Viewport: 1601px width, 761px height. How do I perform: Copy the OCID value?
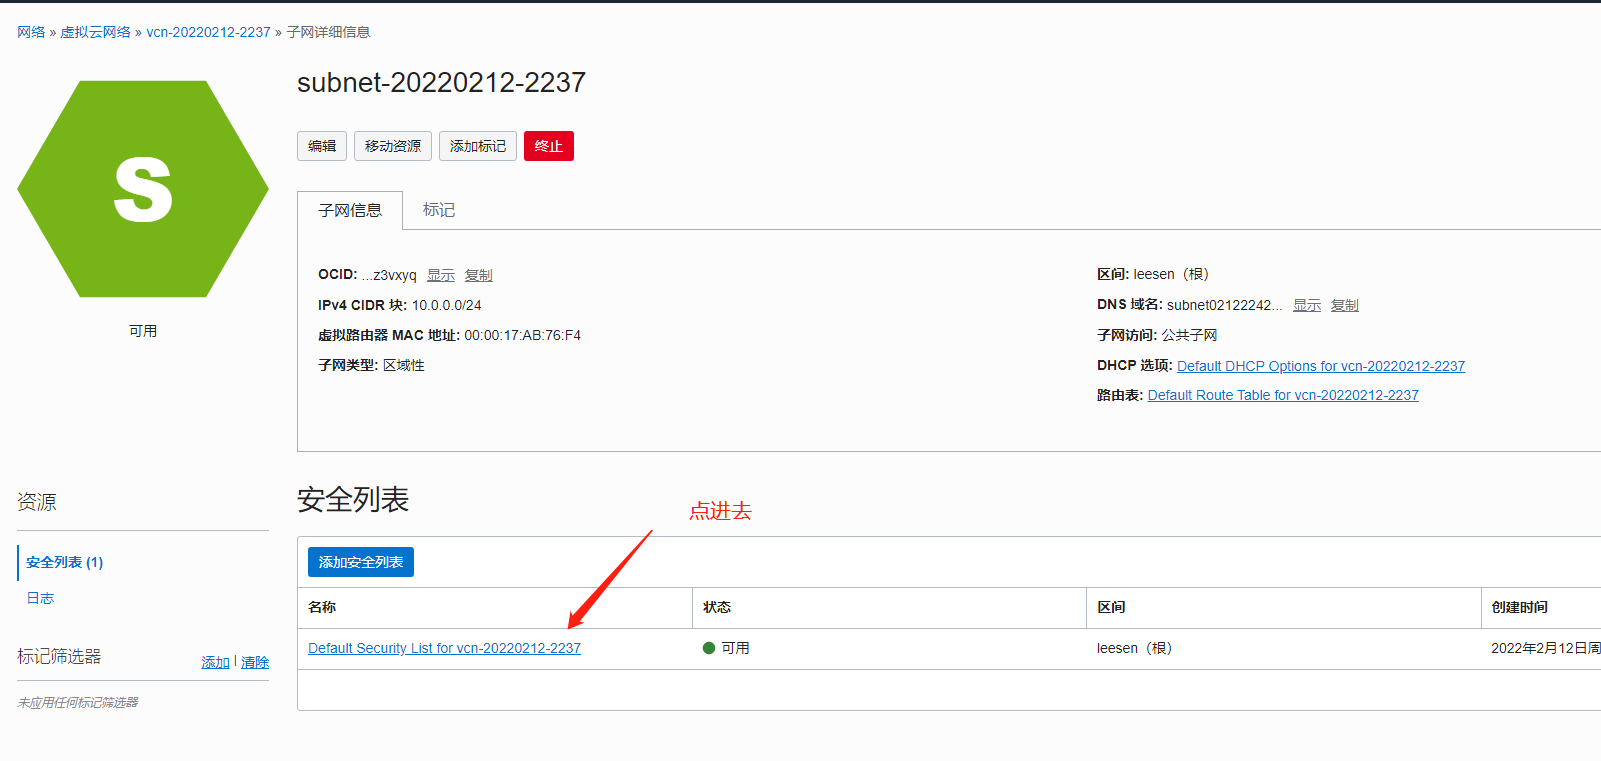479,275
